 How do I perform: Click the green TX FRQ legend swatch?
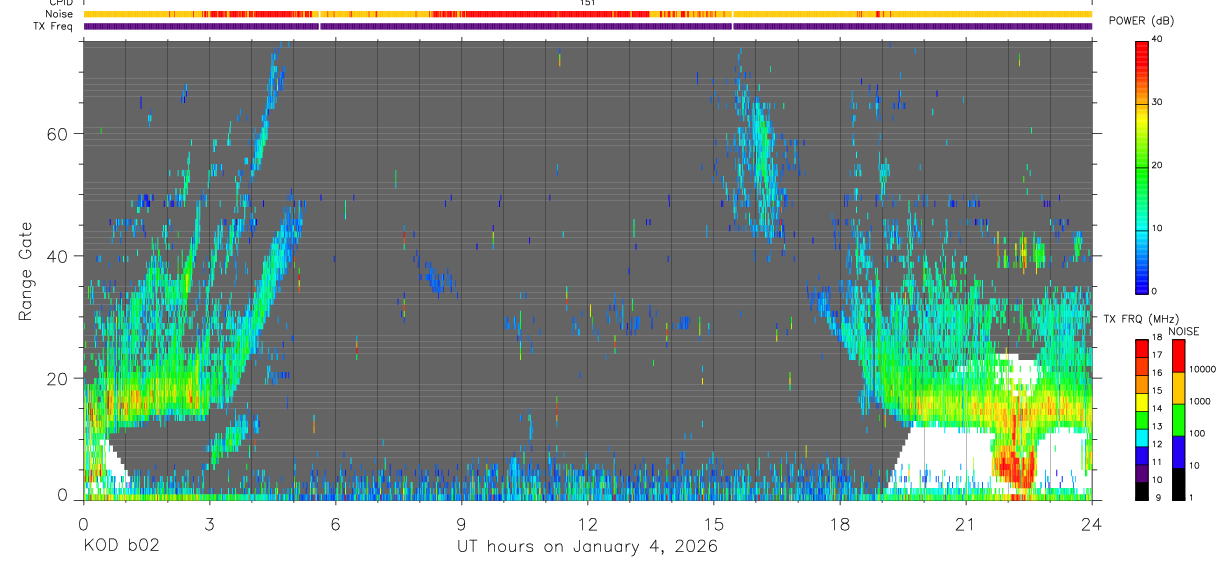click(1141, 420)
